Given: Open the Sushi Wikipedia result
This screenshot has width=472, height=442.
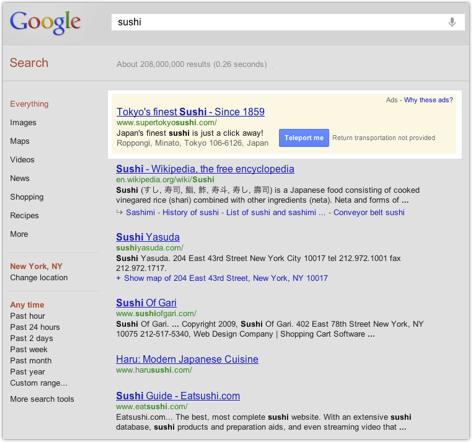Looking at the screenshot, I should click(205, 169).
